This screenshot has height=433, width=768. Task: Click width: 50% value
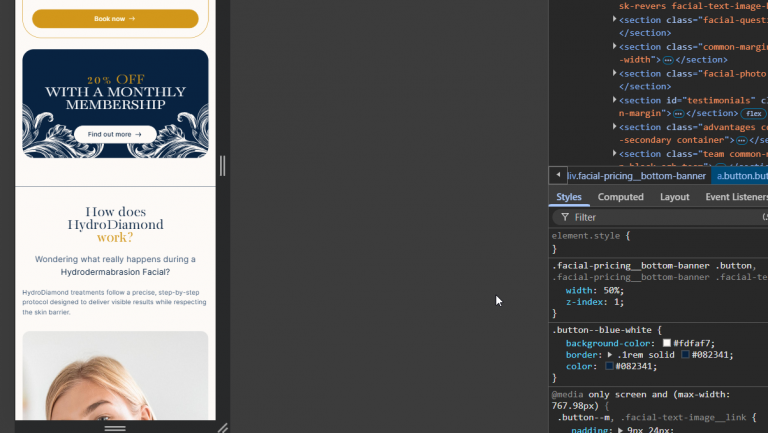[612, 290]
